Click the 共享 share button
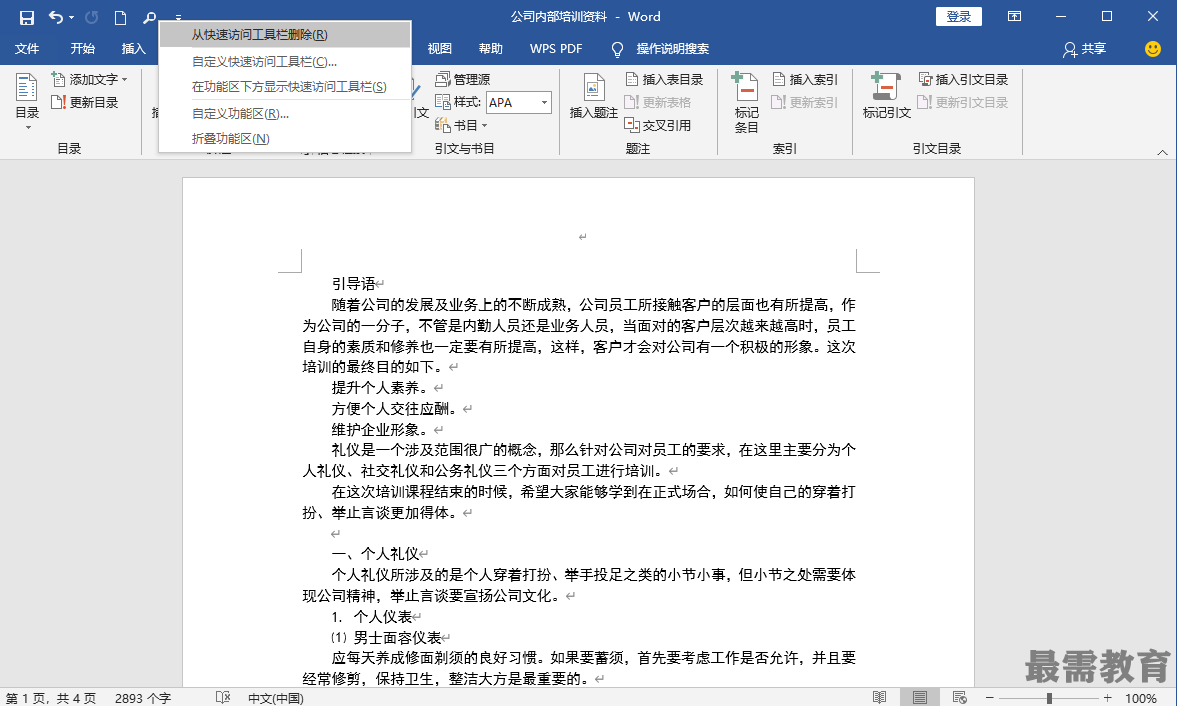Viewport: 1177px width, 706px height. point(1085,49)
